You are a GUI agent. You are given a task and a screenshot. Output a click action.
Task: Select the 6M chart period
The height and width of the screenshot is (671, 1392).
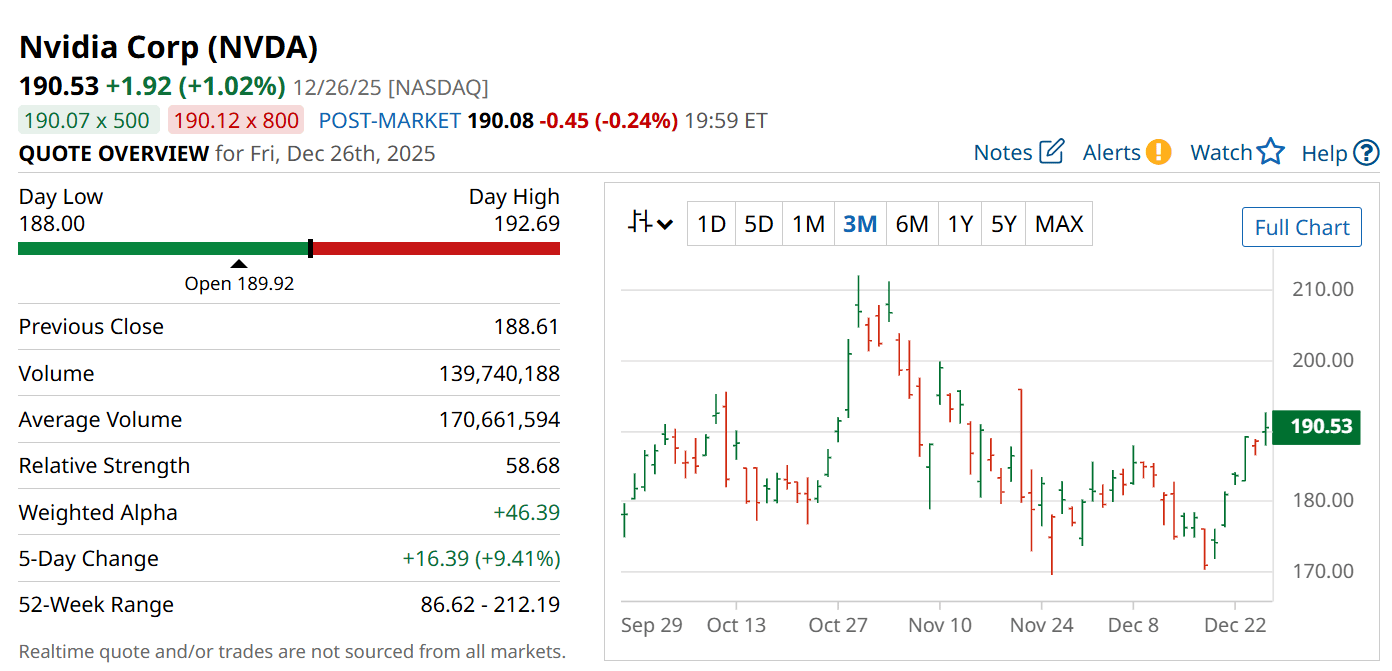pos(912,224)
